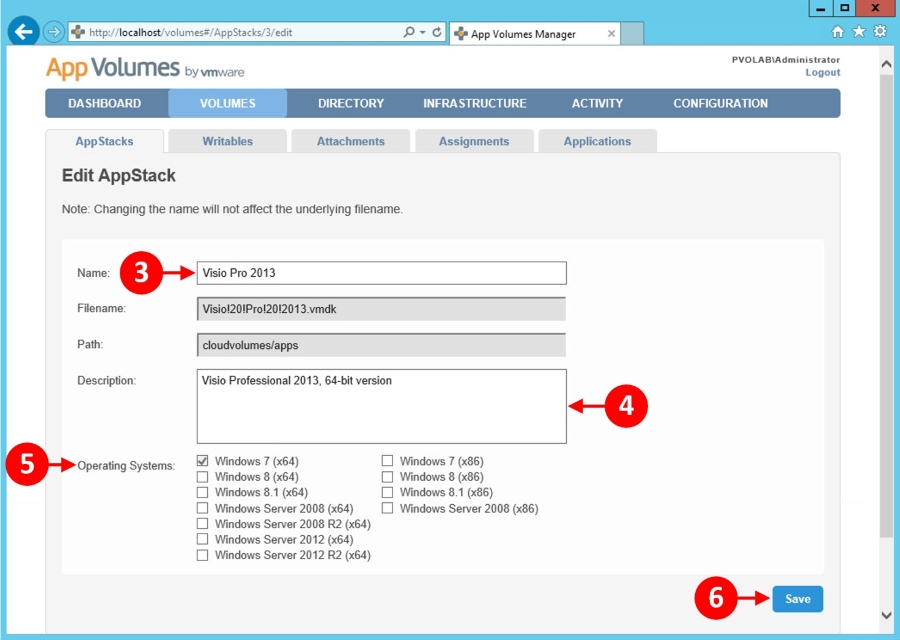Switch to the Writables tab

point(227,141)
